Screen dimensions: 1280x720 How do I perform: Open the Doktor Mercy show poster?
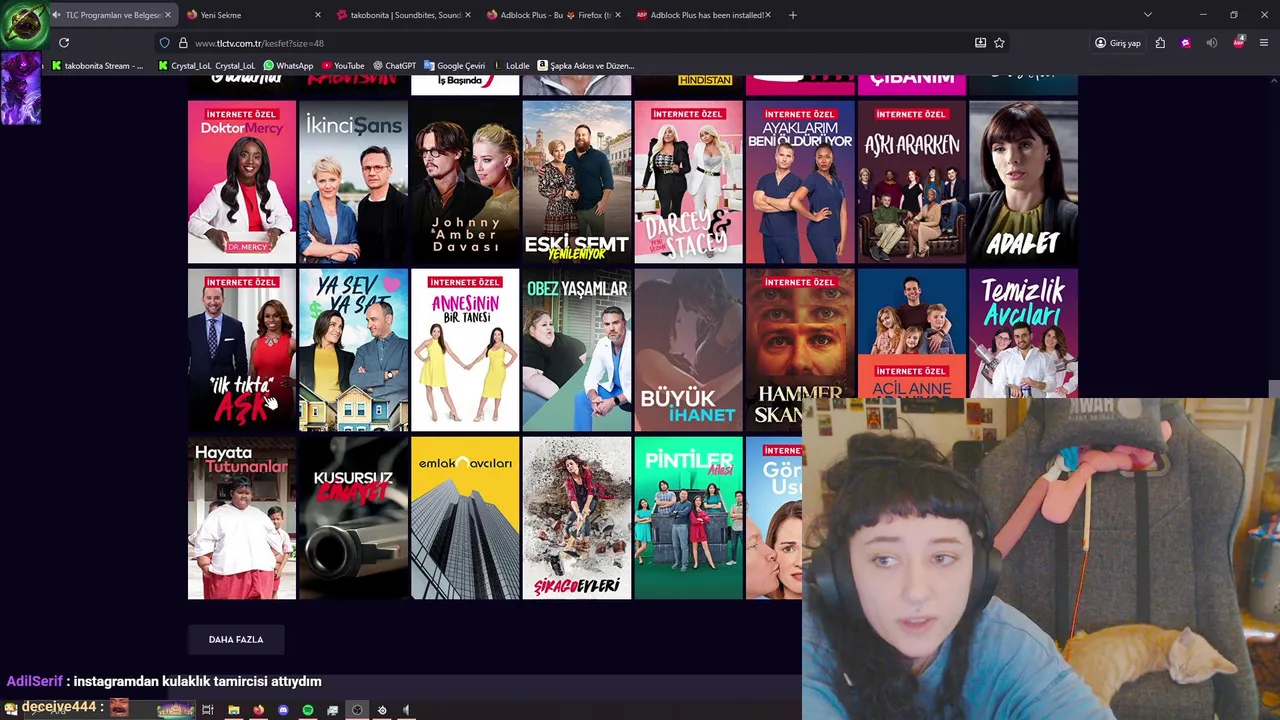[x=242, y=182]
